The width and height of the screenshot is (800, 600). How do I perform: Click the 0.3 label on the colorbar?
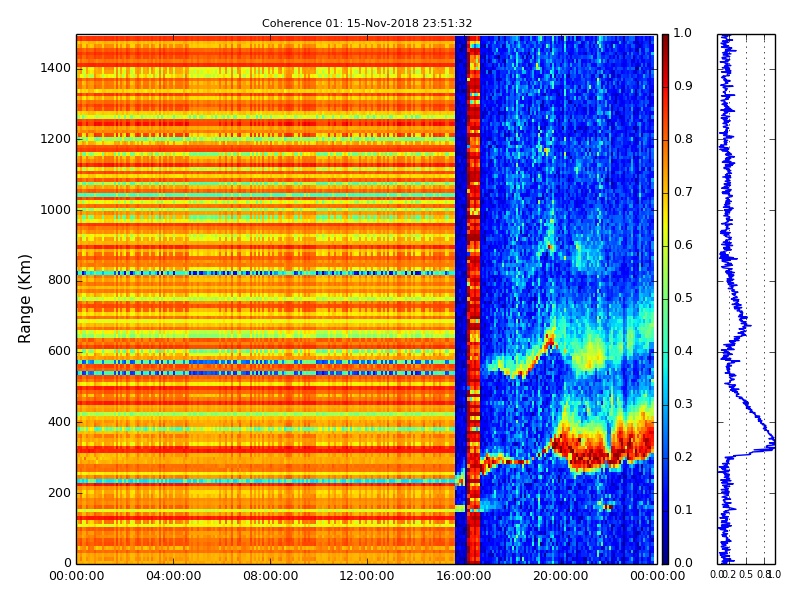[683, 404]
